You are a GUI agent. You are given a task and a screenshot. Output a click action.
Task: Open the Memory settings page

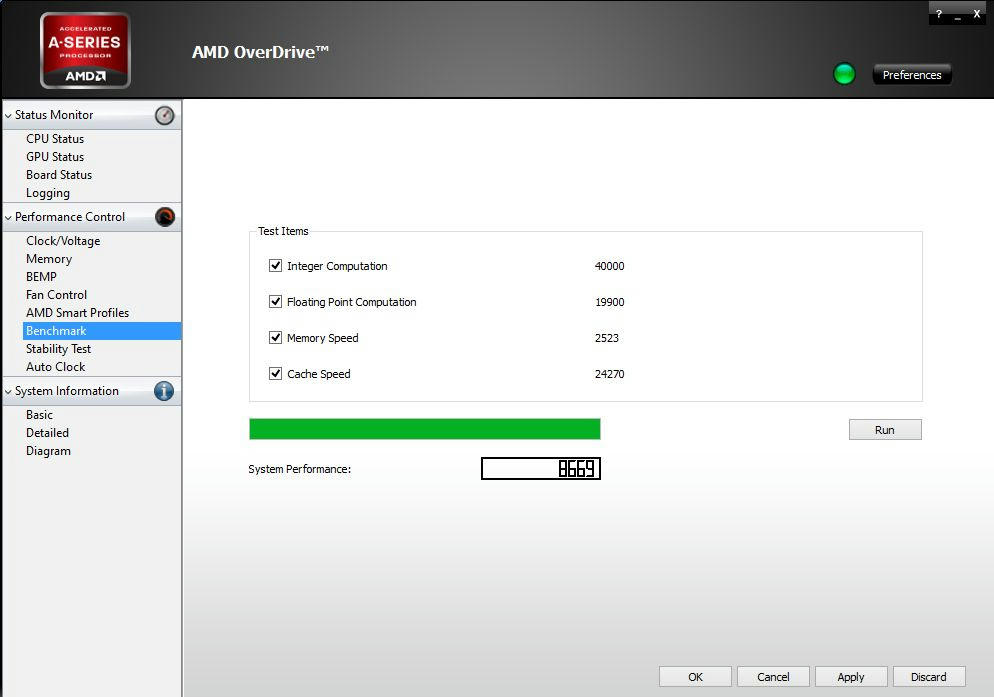point(49,259)
